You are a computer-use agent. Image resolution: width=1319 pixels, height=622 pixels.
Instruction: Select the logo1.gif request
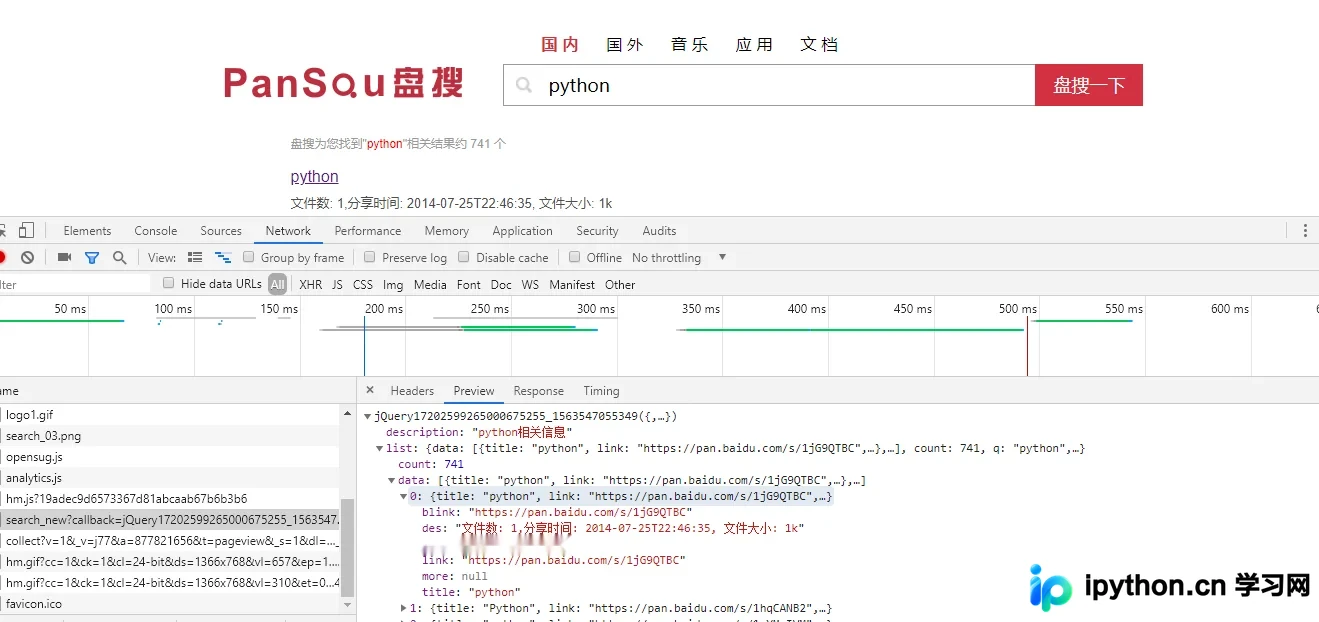tap(170, 414)
